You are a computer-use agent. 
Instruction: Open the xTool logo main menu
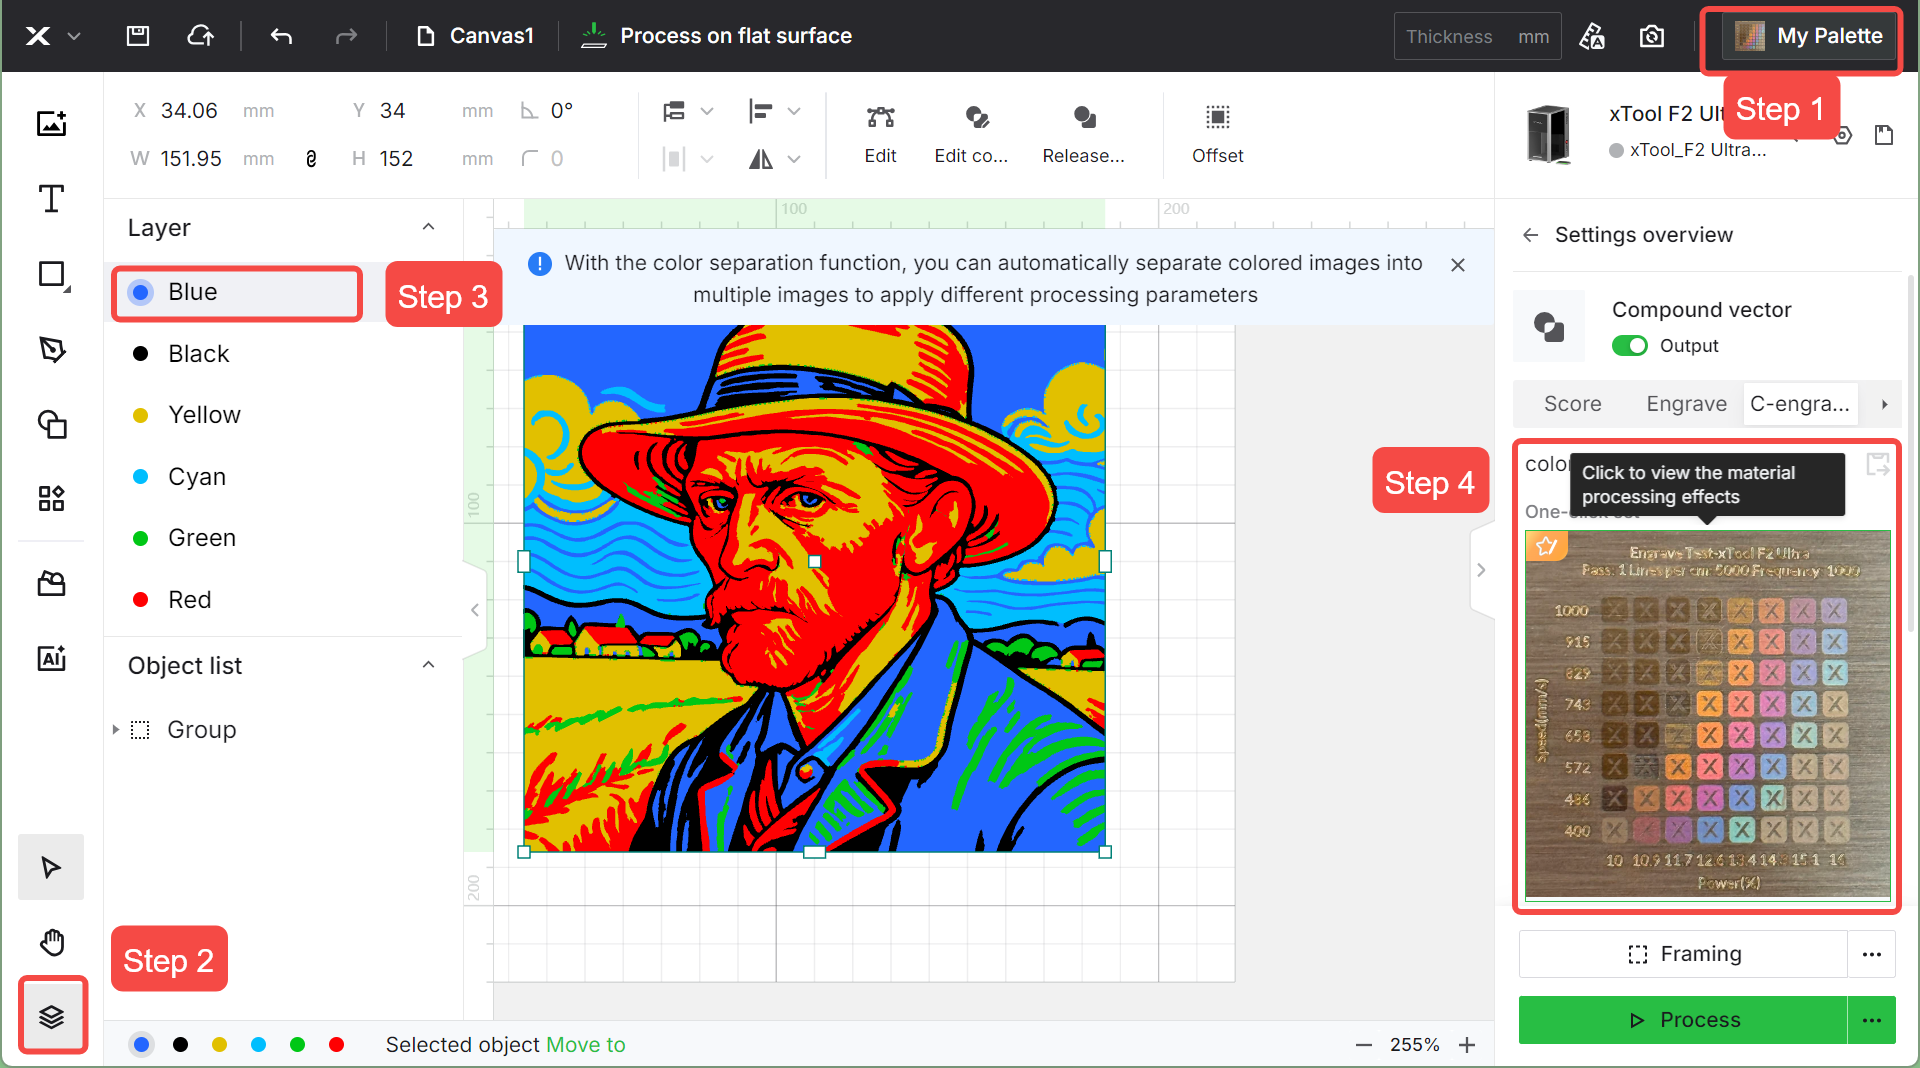[38, 36]
